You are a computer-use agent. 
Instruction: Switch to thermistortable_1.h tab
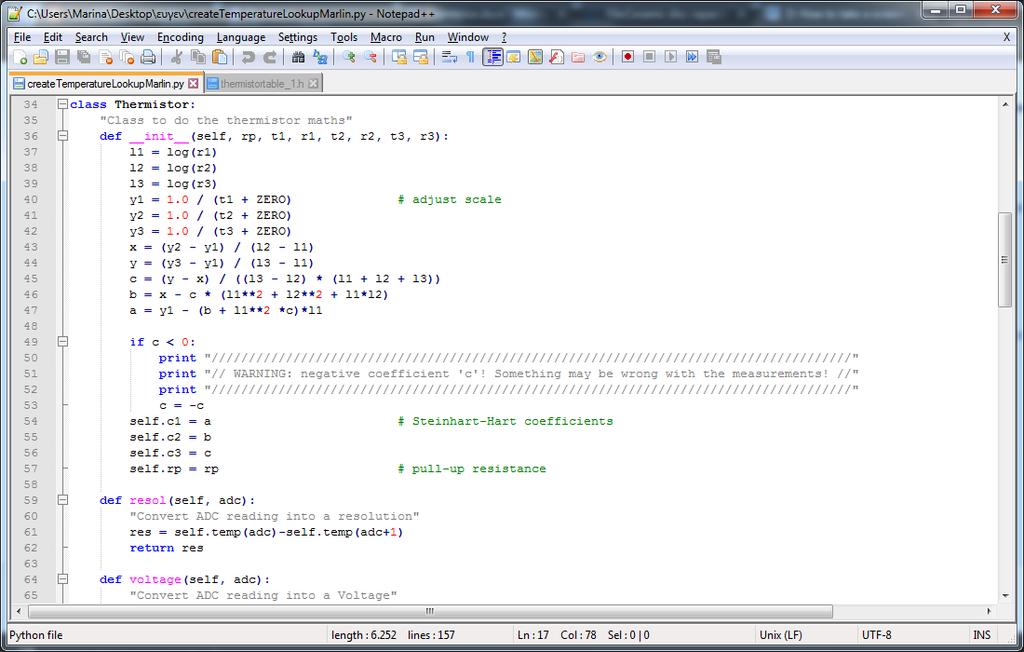point(263,84)
